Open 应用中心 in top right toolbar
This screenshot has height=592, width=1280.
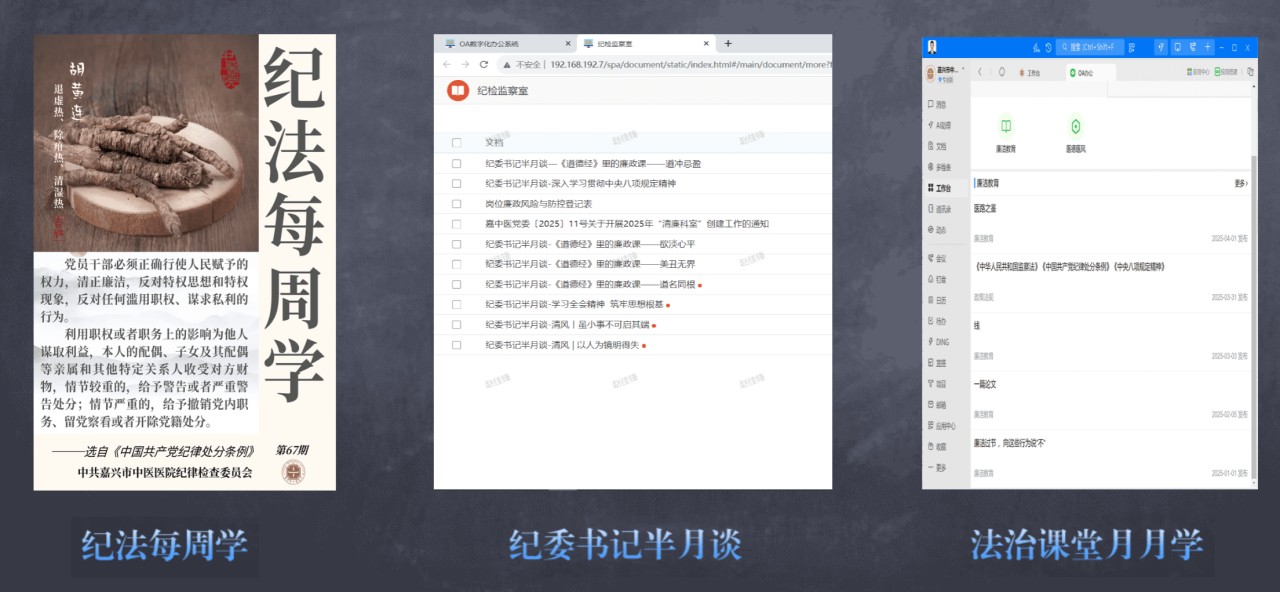(x=1200, y=72)
